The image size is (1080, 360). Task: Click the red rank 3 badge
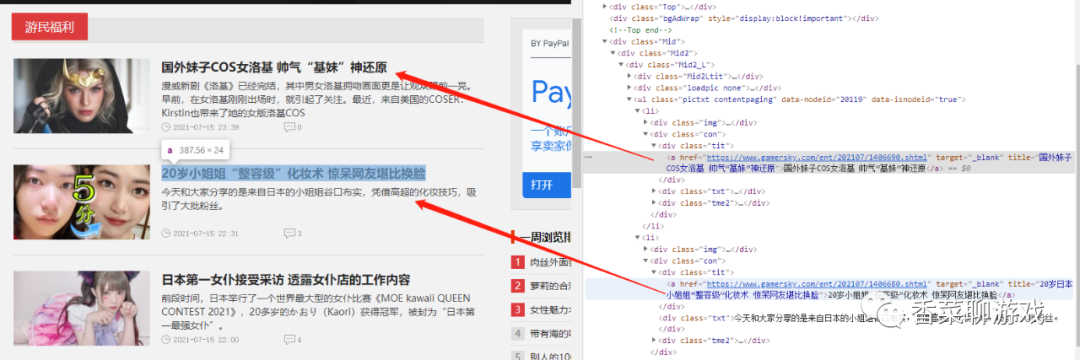[x=518, y=310]
